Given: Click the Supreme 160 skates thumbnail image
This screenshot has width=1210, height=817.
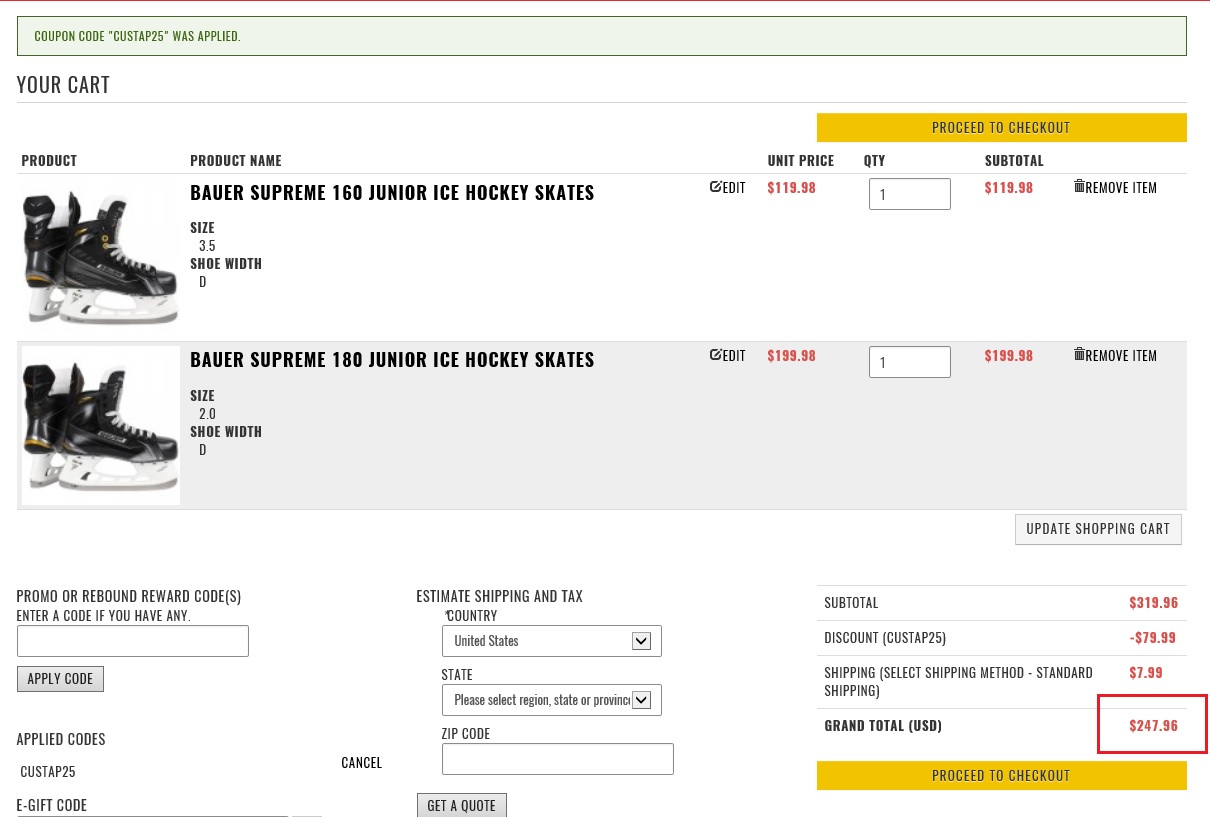Looking at the screenshot, I should (x=101, y=256).
